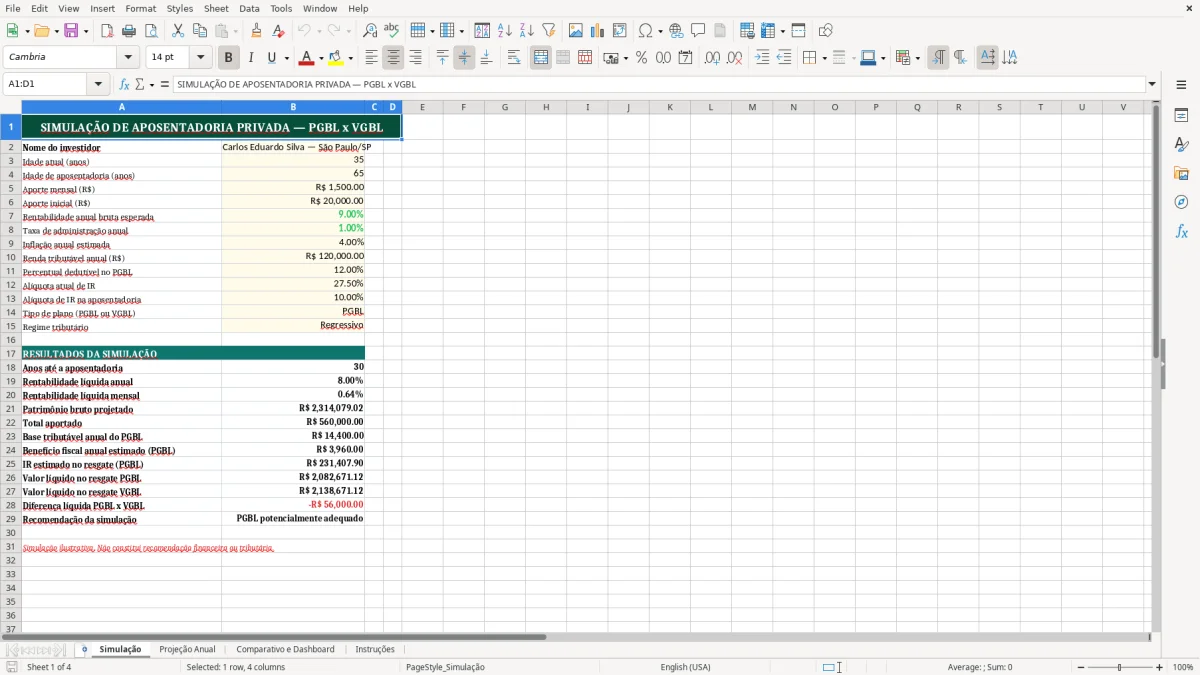Open the Draw Functions shapes icon
Image resolution: width=1200 pixels, height=675 pixels.
pos(826,31)
